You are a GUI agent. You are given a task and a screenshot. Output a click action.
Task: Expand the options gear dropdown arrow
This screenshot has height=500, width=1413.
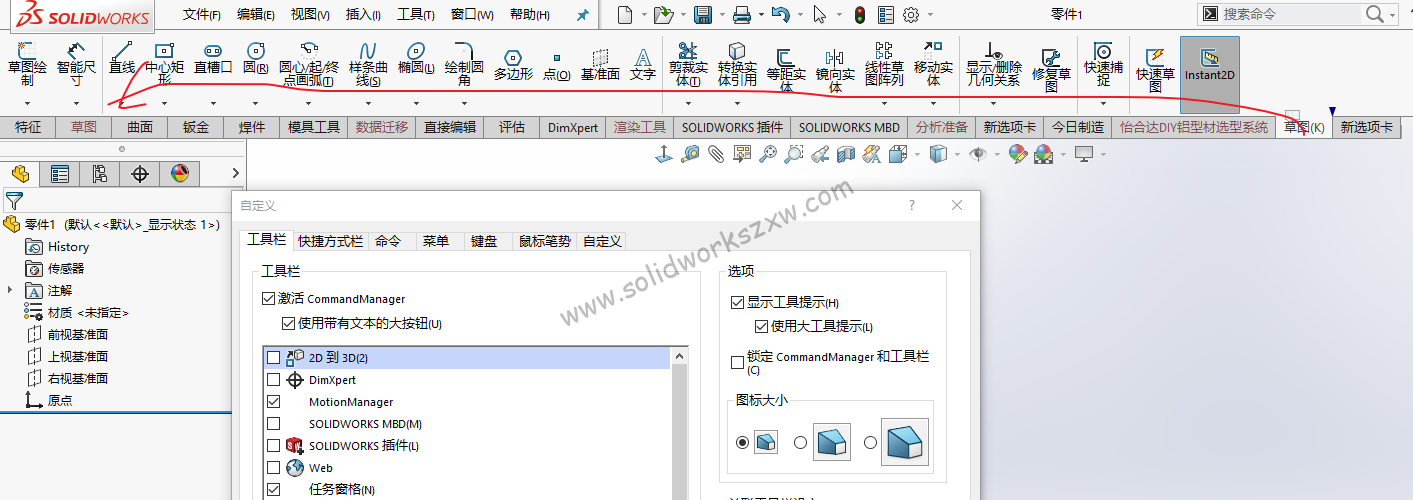(930, 15)
